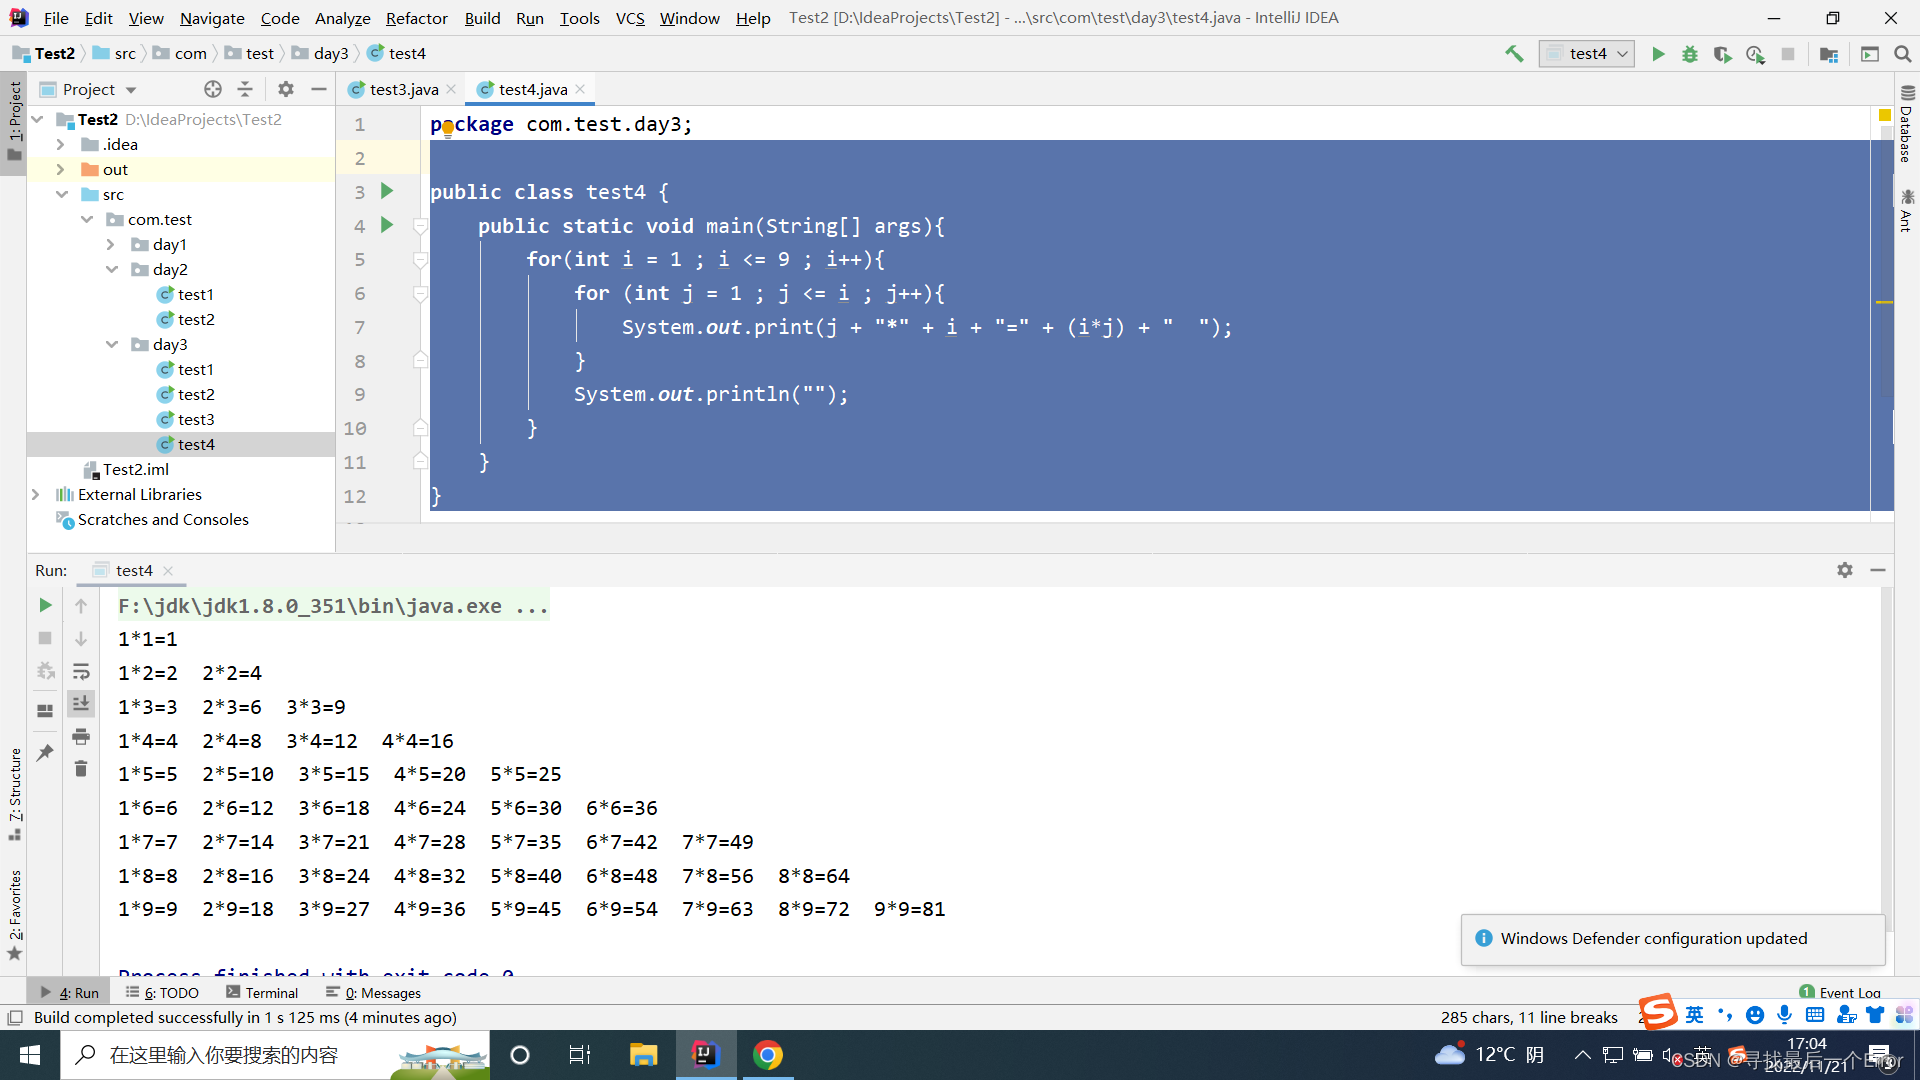Pin the test4 run tab
The image size is (1920, 1080).
tap(45, 752)
